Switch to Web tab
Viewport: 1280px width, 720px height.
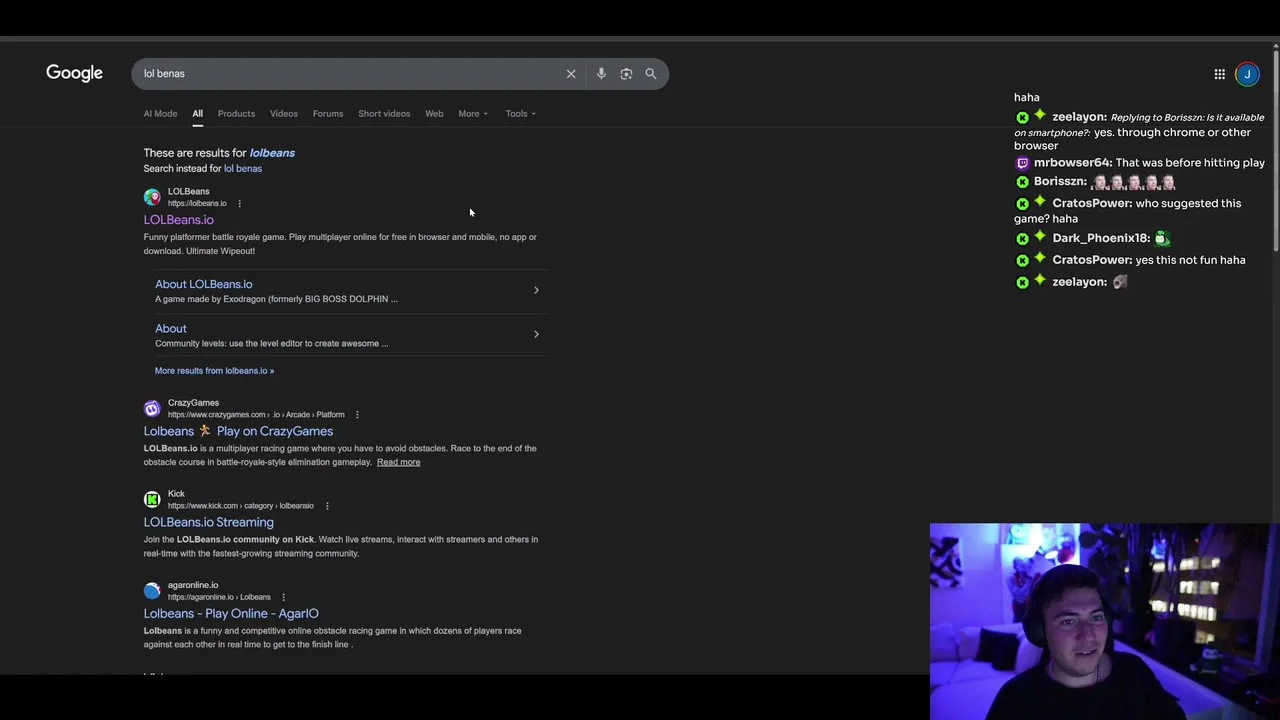[x=434, y=114]
